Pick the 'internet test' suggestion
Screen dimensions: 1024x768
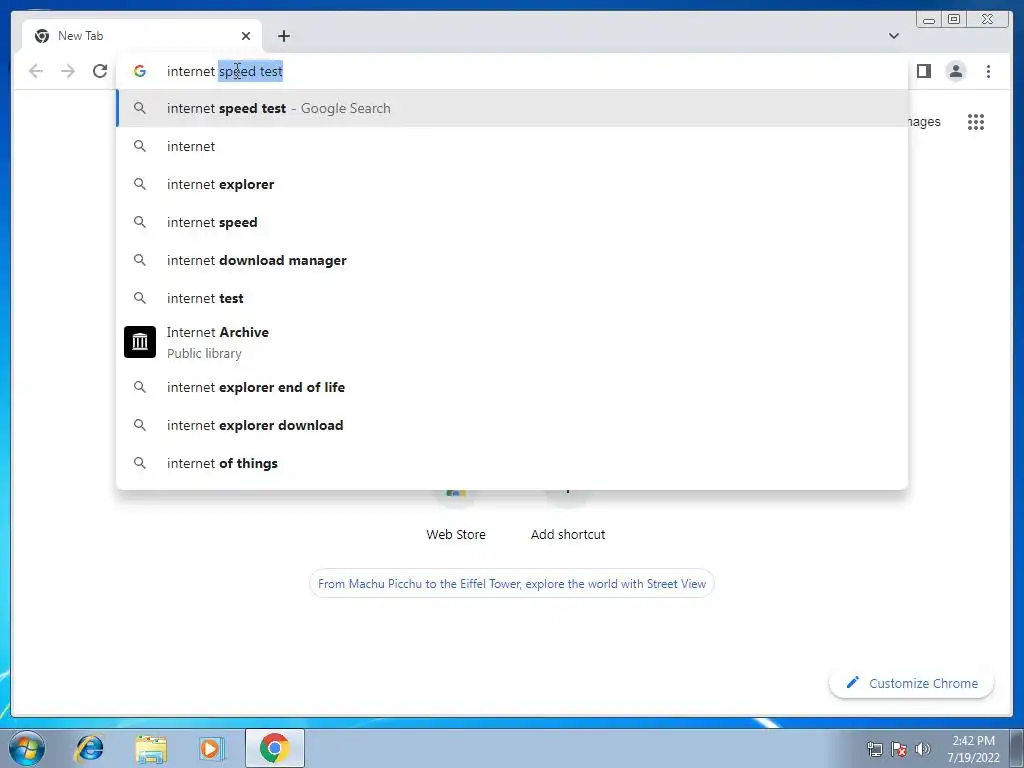point(512,298)
